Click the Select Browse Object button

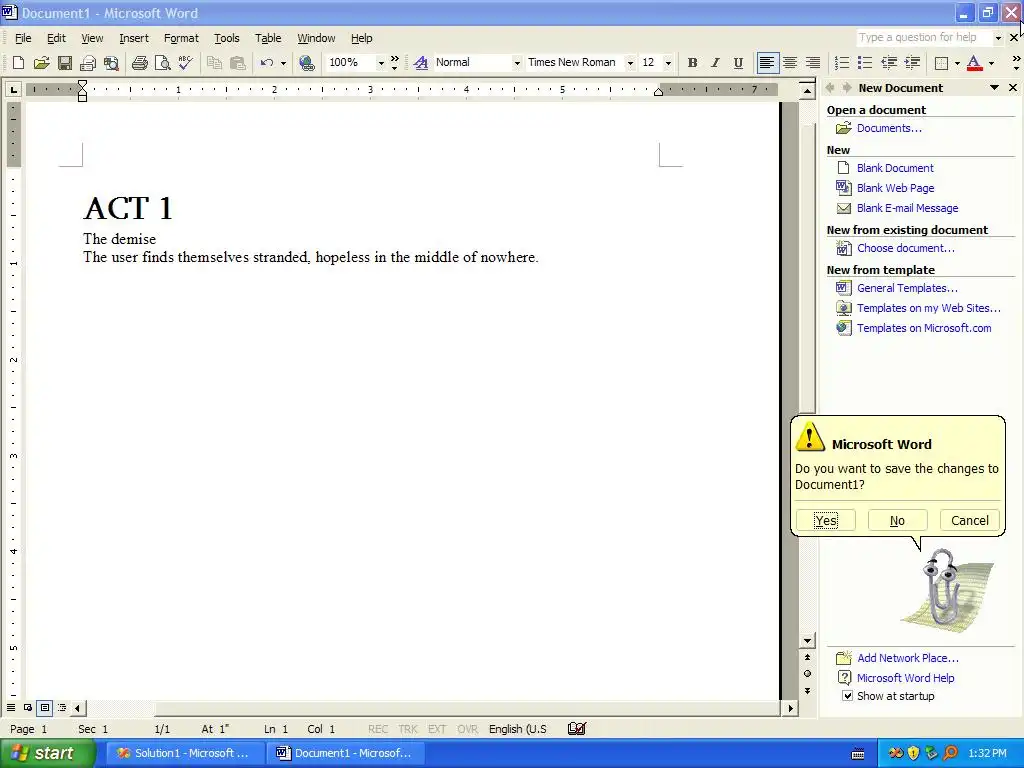pos(807,674)
